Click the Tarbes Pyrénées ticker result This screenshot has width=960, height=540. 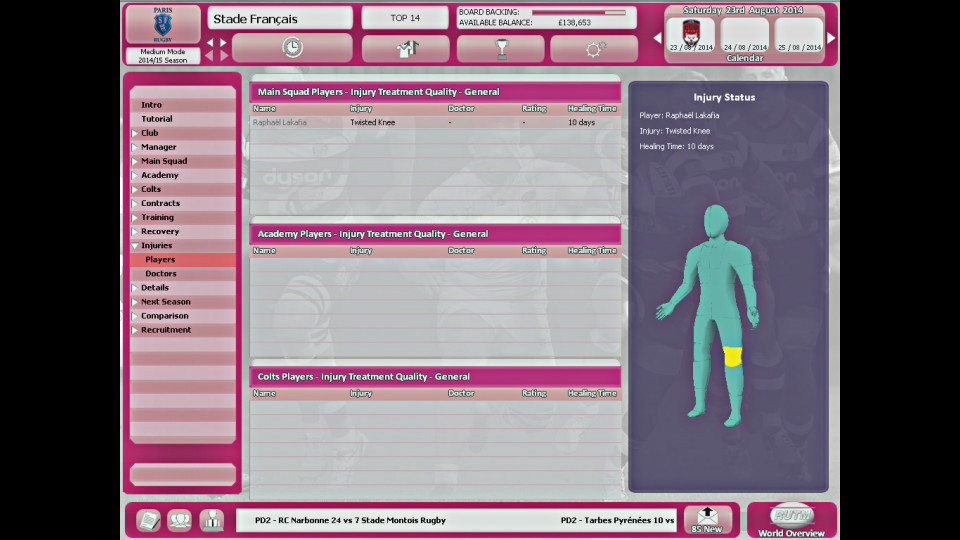[x=617, y=520]
